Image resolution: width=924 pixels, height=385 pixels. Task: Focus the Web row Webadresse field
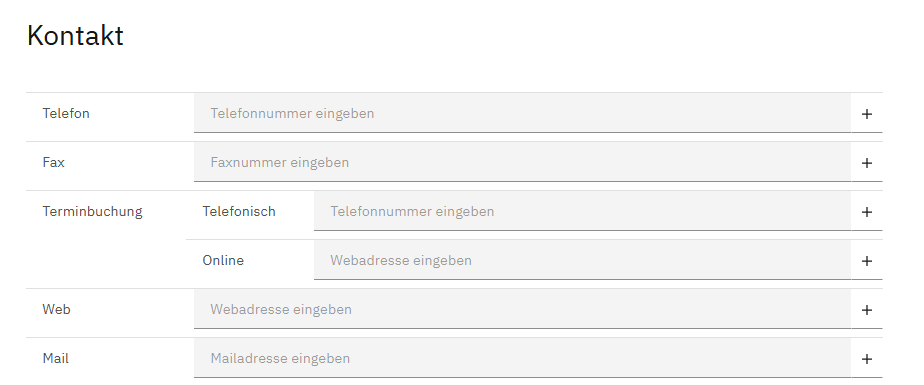[522, 309]
